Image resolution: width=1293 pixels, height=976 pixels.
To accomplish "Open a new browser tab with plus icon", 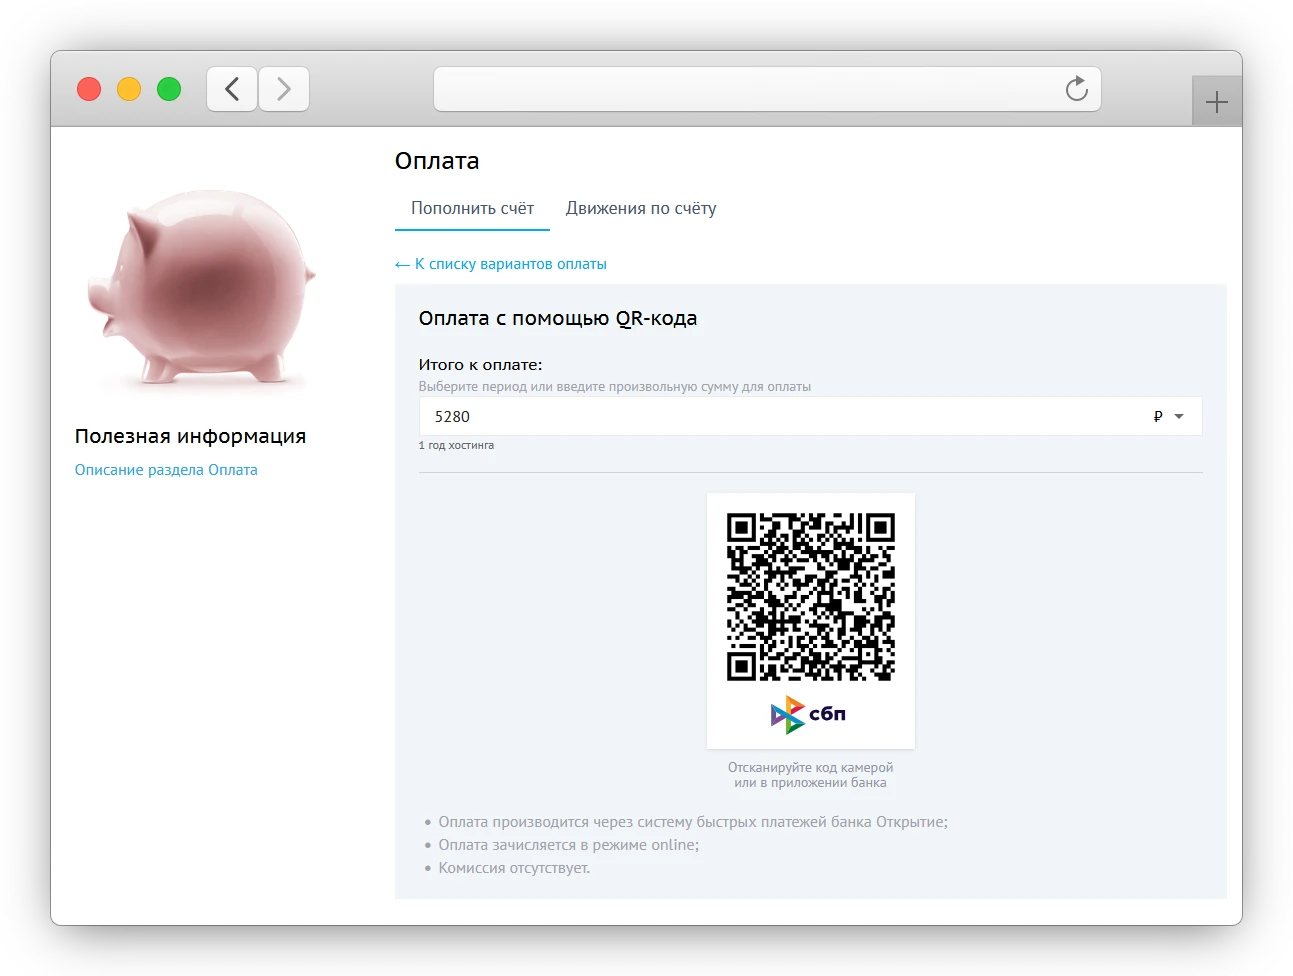I will (x=1216, y=100).
